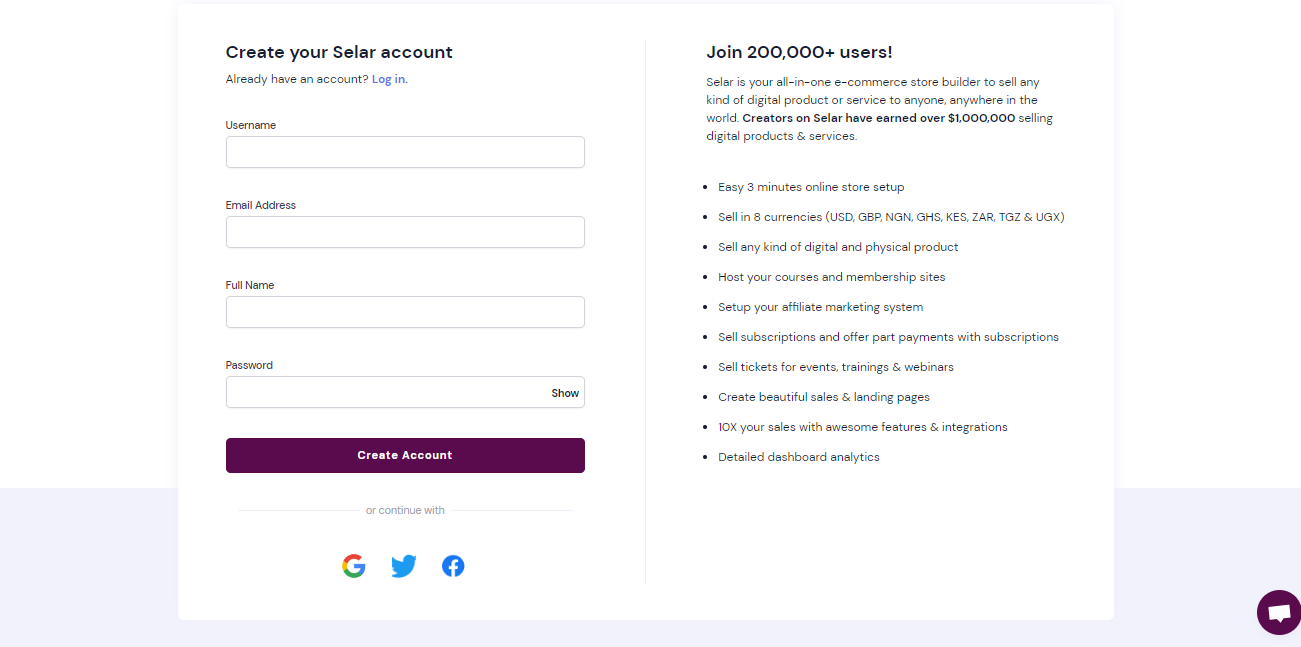Click the Host your courses bullet point
The height and width of the screenshot is (647, 1301).
831,276
